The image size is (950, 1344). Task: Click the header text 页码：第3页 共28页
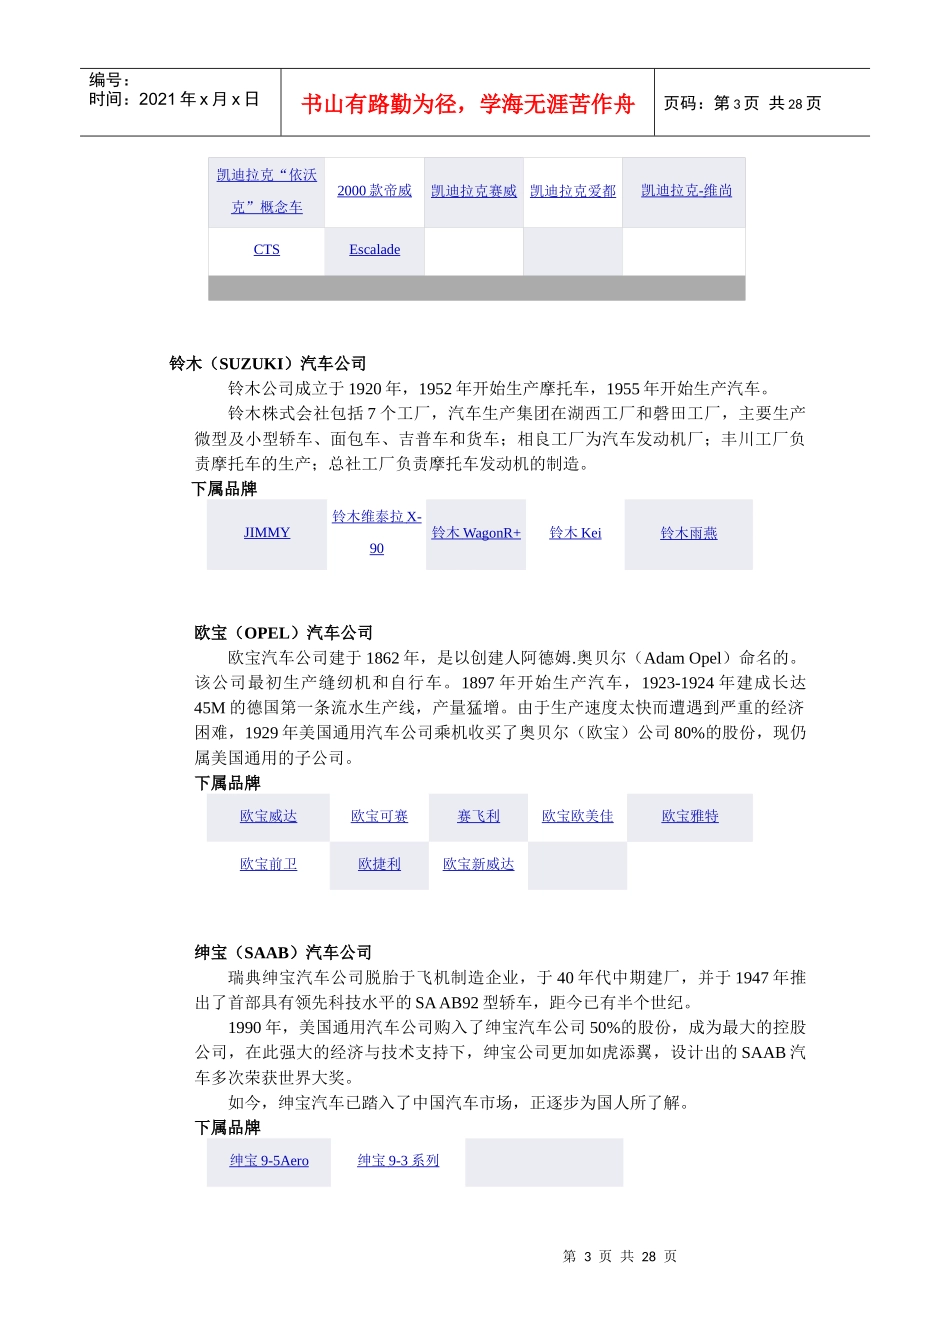pos(743,103)
